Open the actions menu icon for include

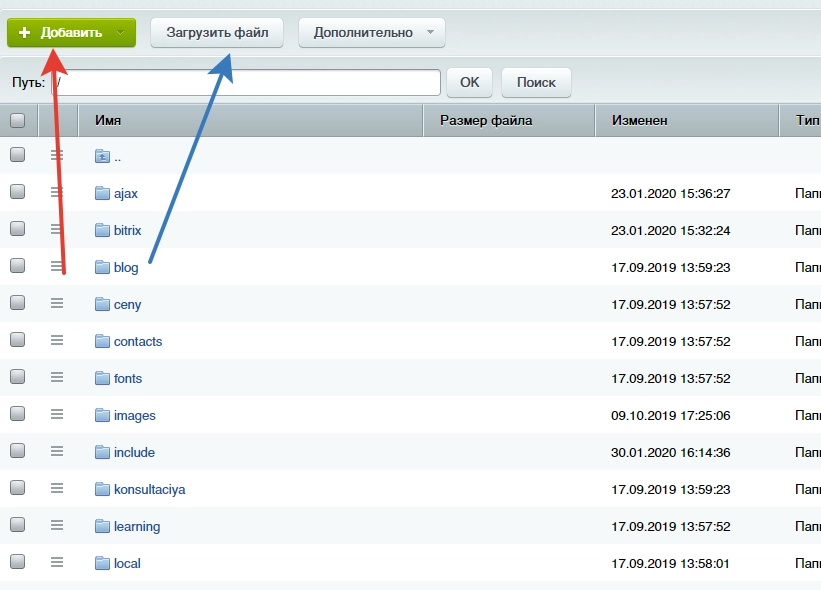[x=57, y=452]
